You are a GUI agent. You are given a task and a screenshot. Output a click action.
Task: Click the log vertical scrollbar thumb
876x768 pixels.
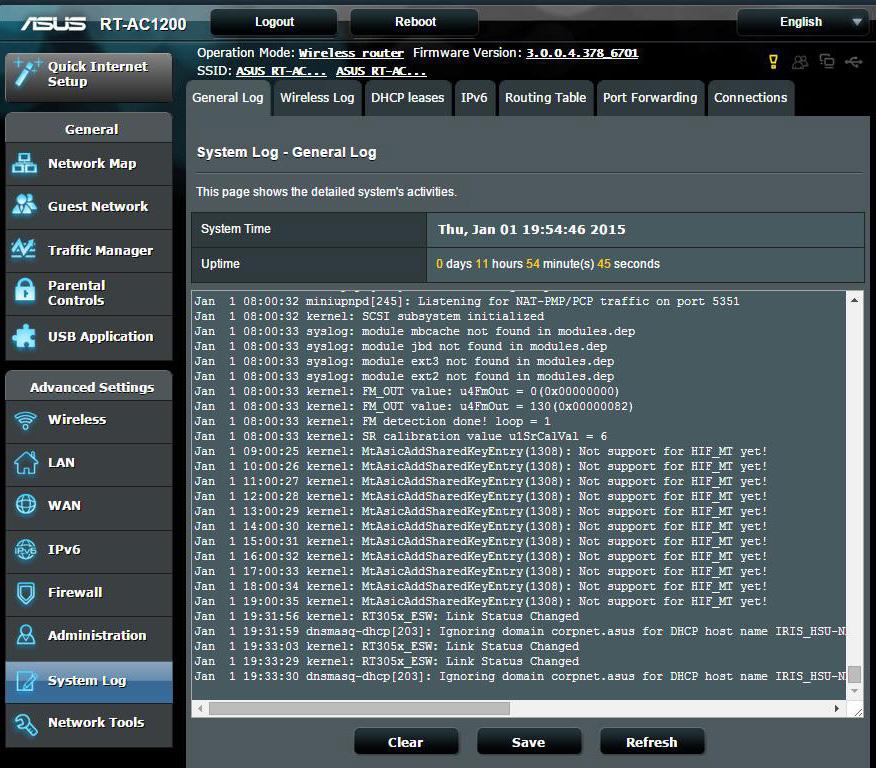854,674
